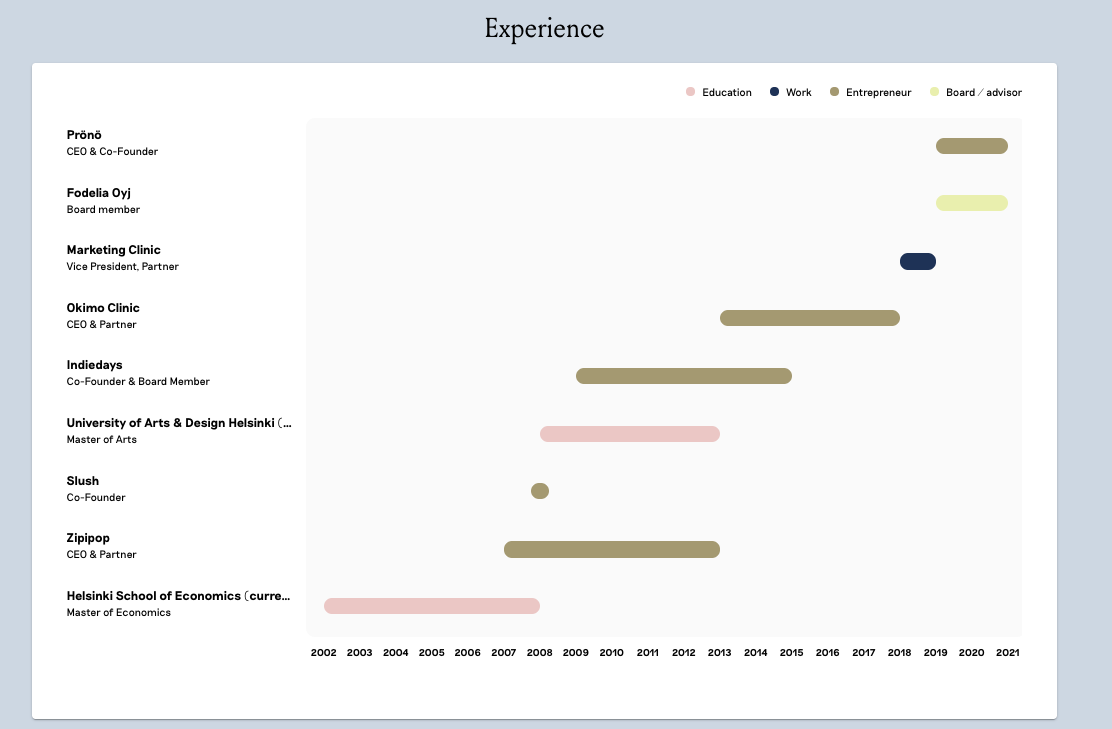1112x729 pixels.
Task: Click the Marketing Clinic navy work bar
Action: point(917,261)
